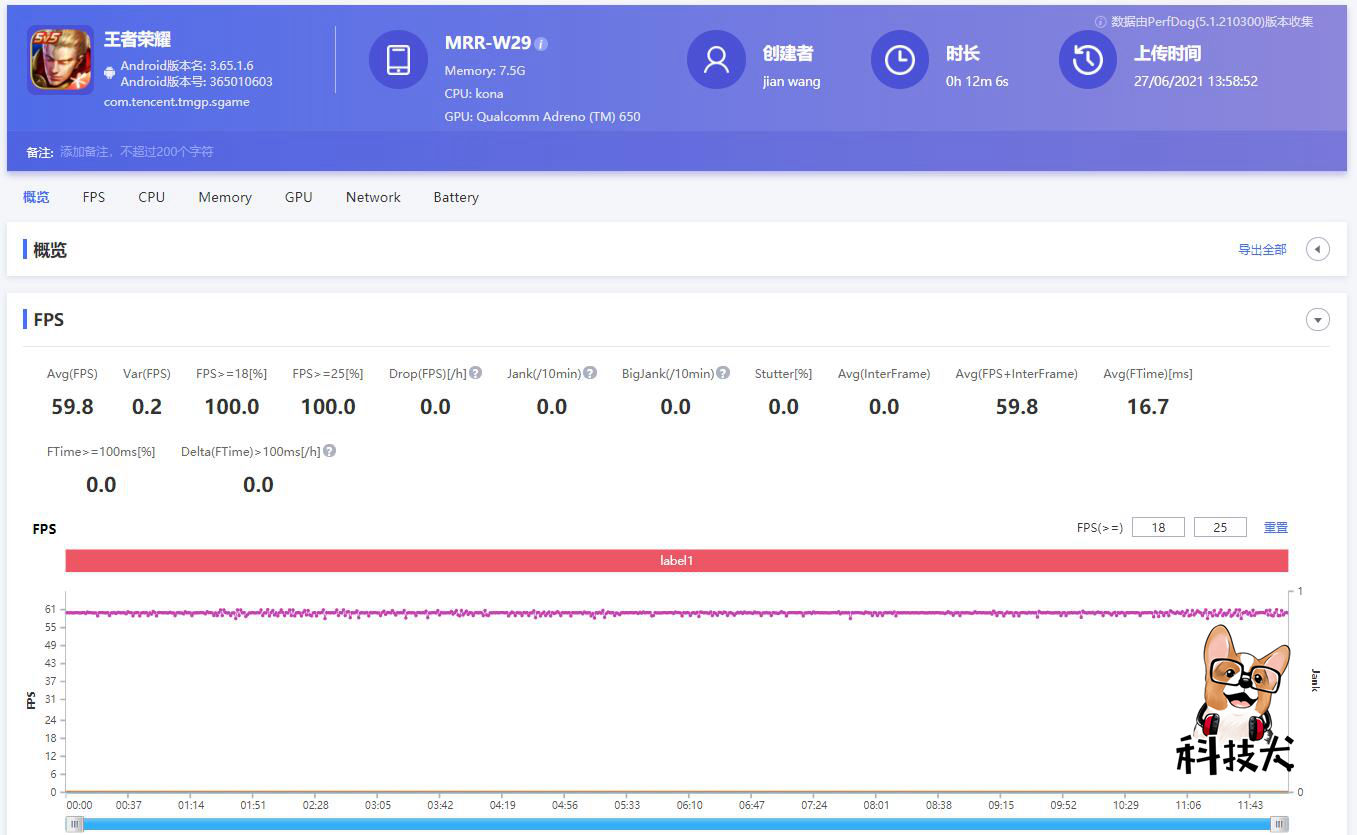Click the 重置 reset link
Image resolution: width=1357 pixels, height=835 pixels.
click(x=1276, y=526)
